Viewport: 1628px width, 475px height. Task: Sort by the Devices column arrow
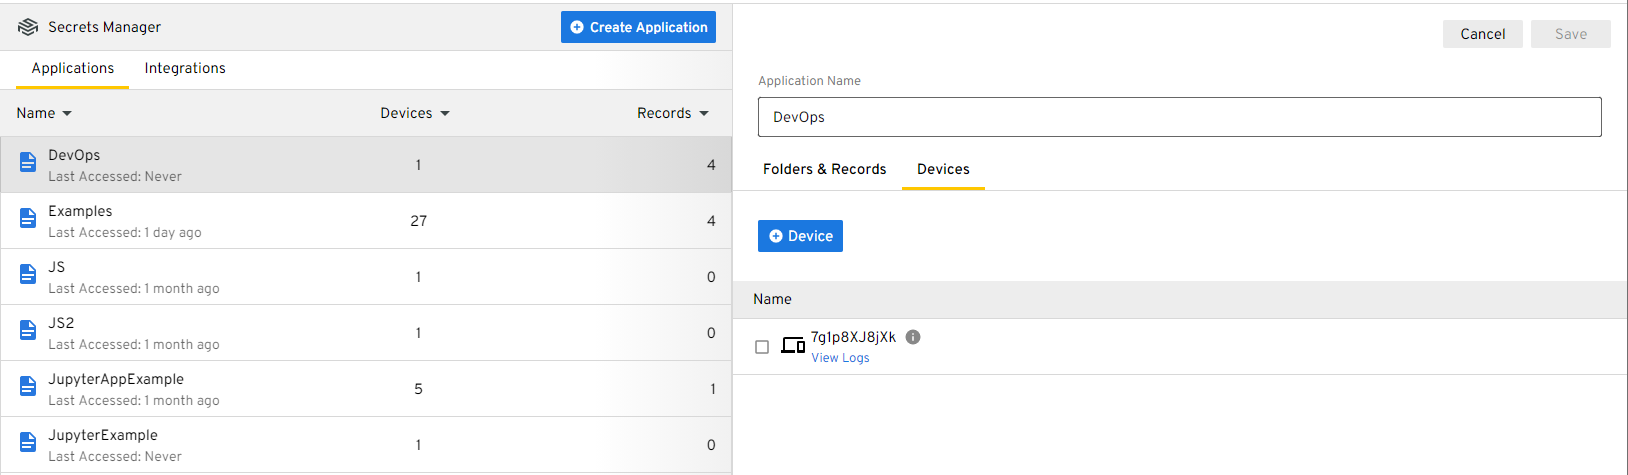coord(445,114)
